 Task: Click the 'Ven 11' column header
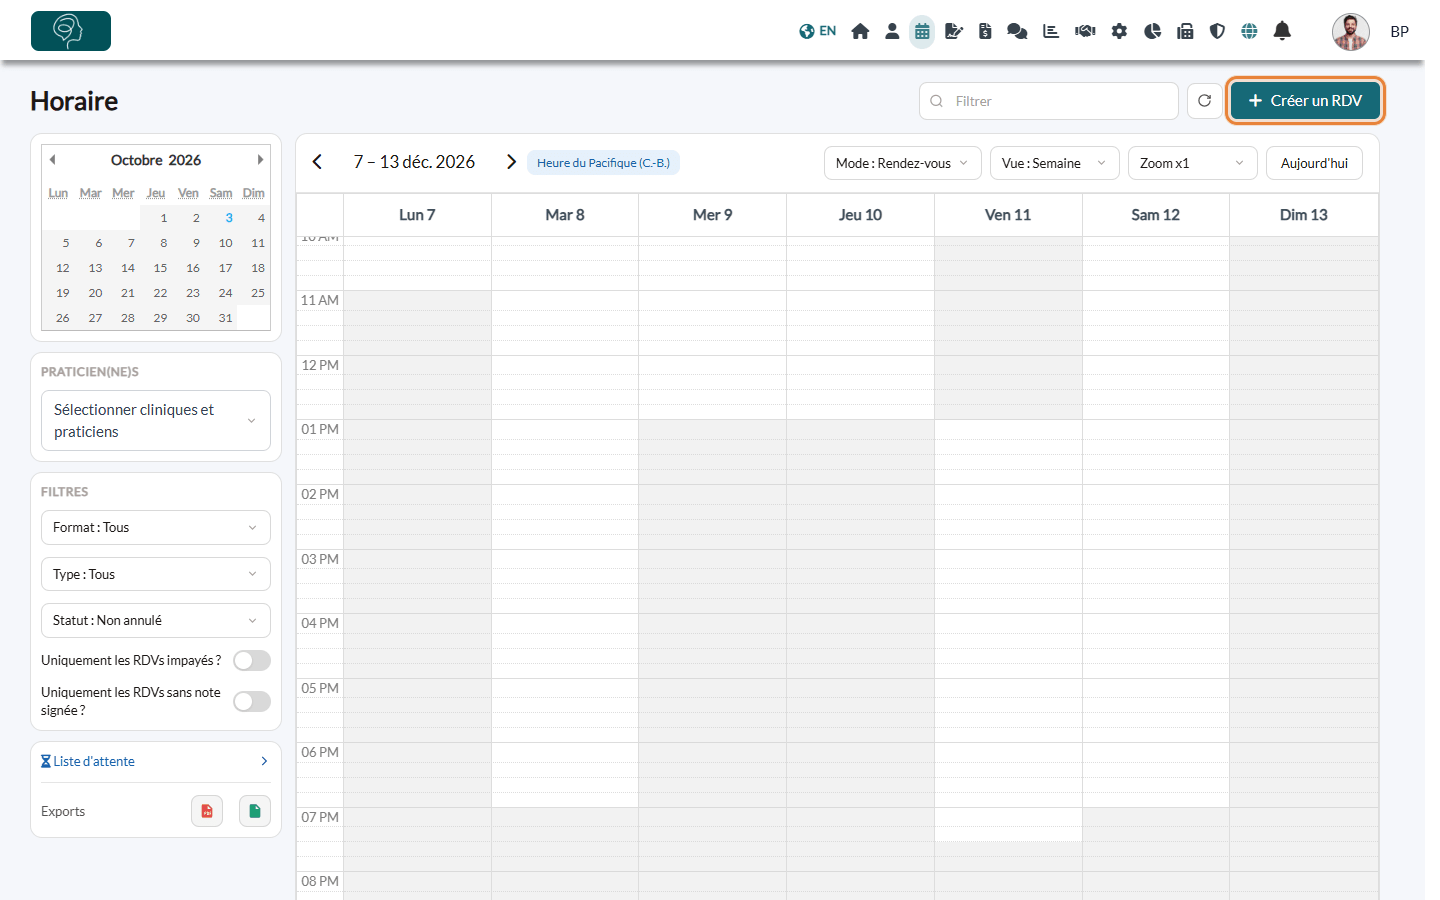[x=1008, y=215]
